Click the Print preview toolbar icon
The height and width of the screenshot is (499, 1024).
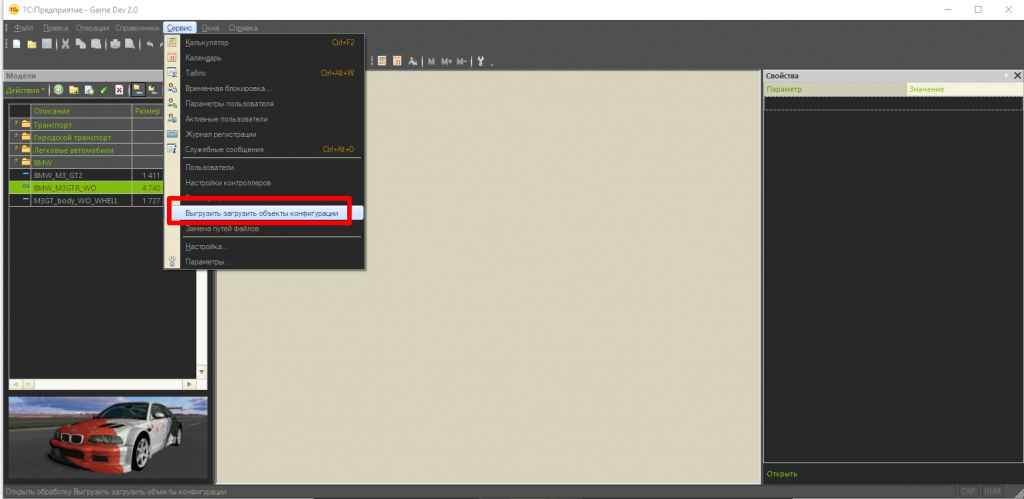coord(130,44)
